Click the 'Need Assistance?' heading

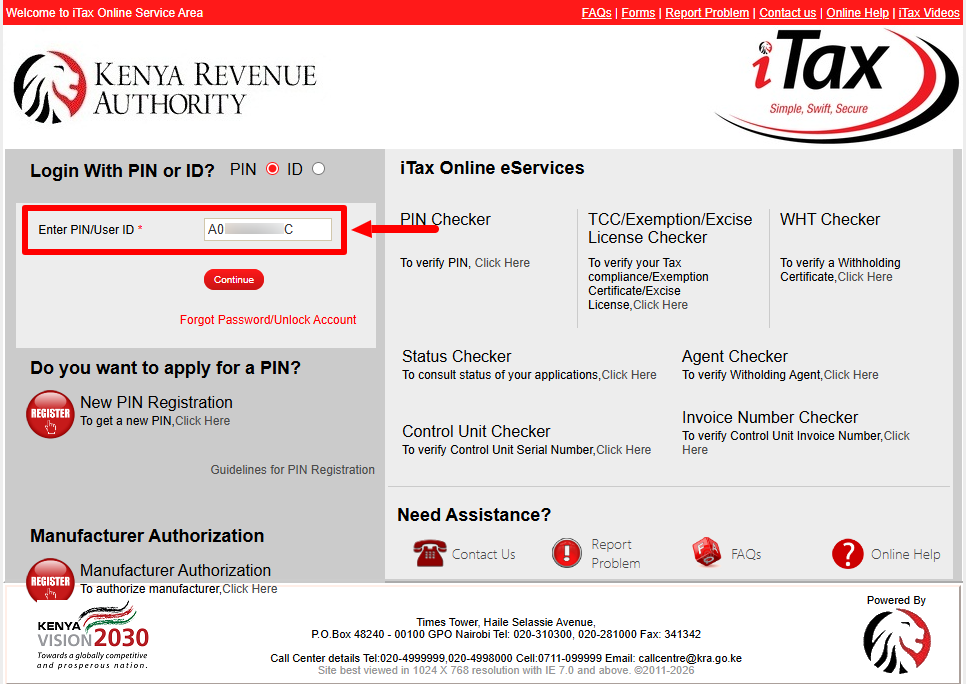coord(474,515)
